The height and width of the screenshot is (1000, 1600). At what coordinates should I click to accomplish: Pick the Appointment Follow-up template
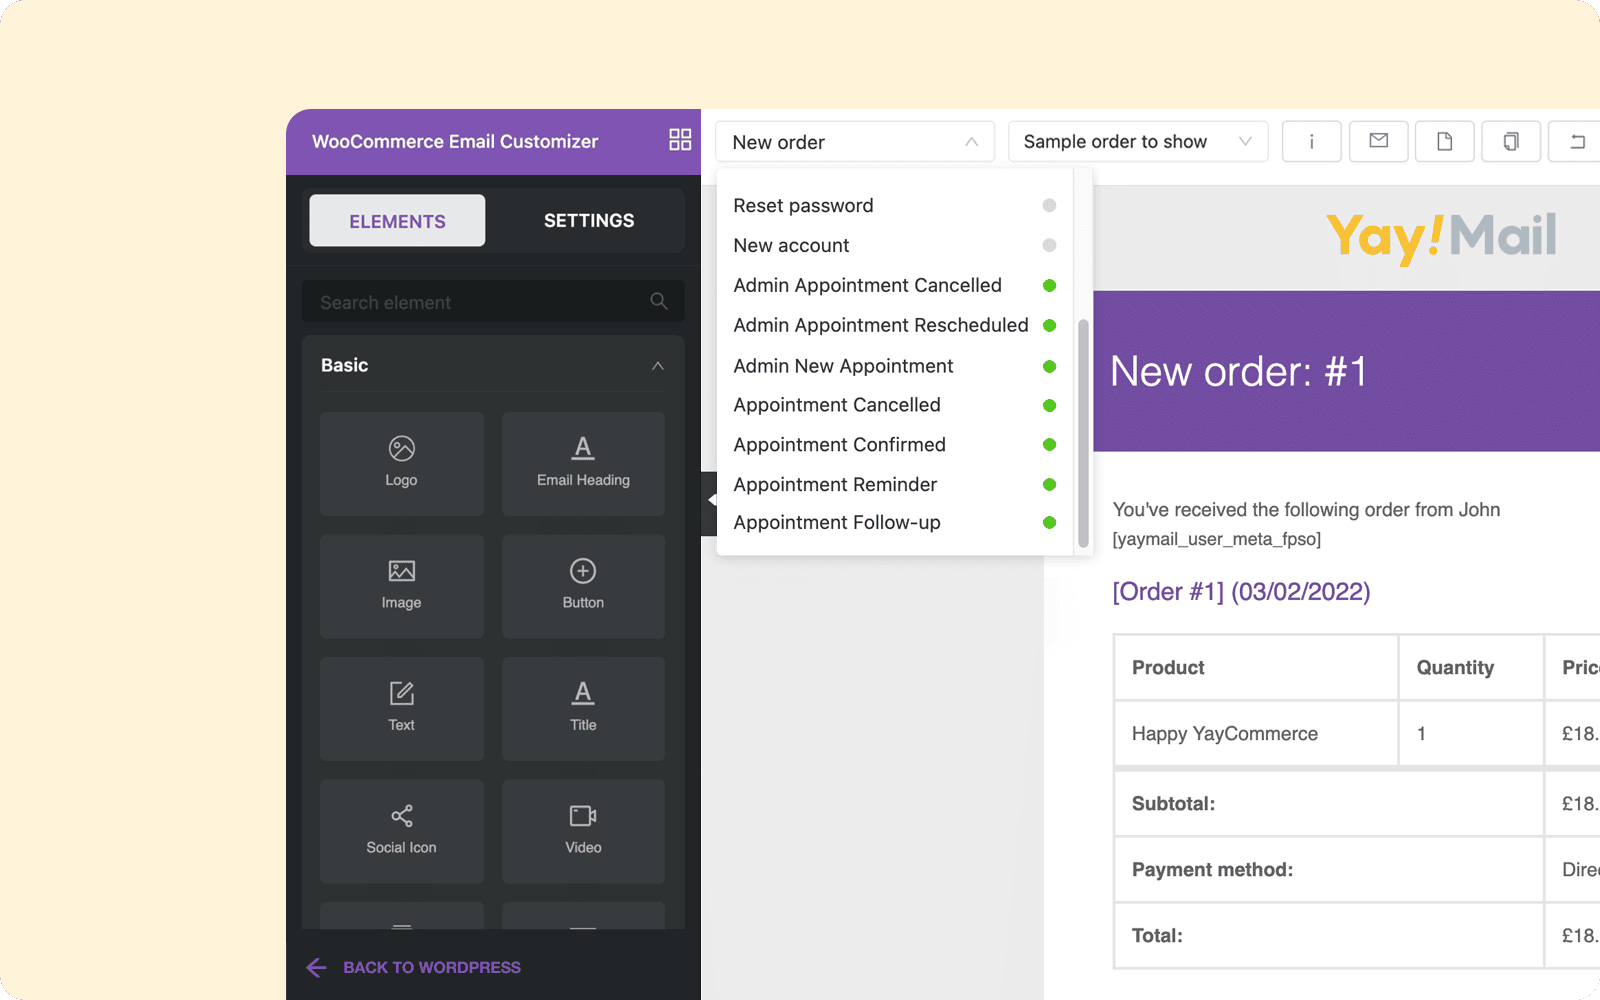point(895,522)
